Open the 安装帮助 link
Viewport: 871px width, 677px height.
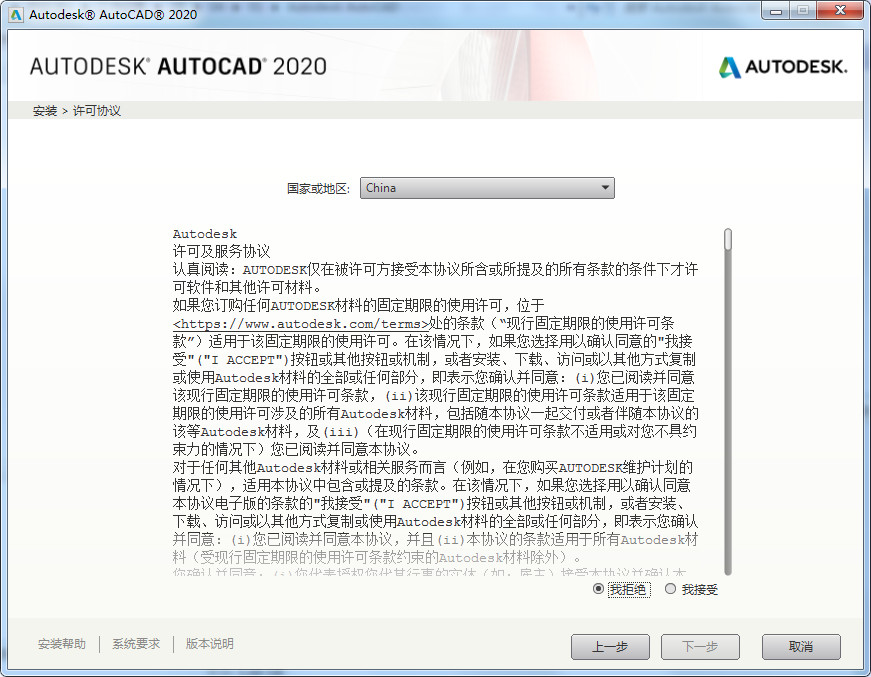[x=60, y=644]
